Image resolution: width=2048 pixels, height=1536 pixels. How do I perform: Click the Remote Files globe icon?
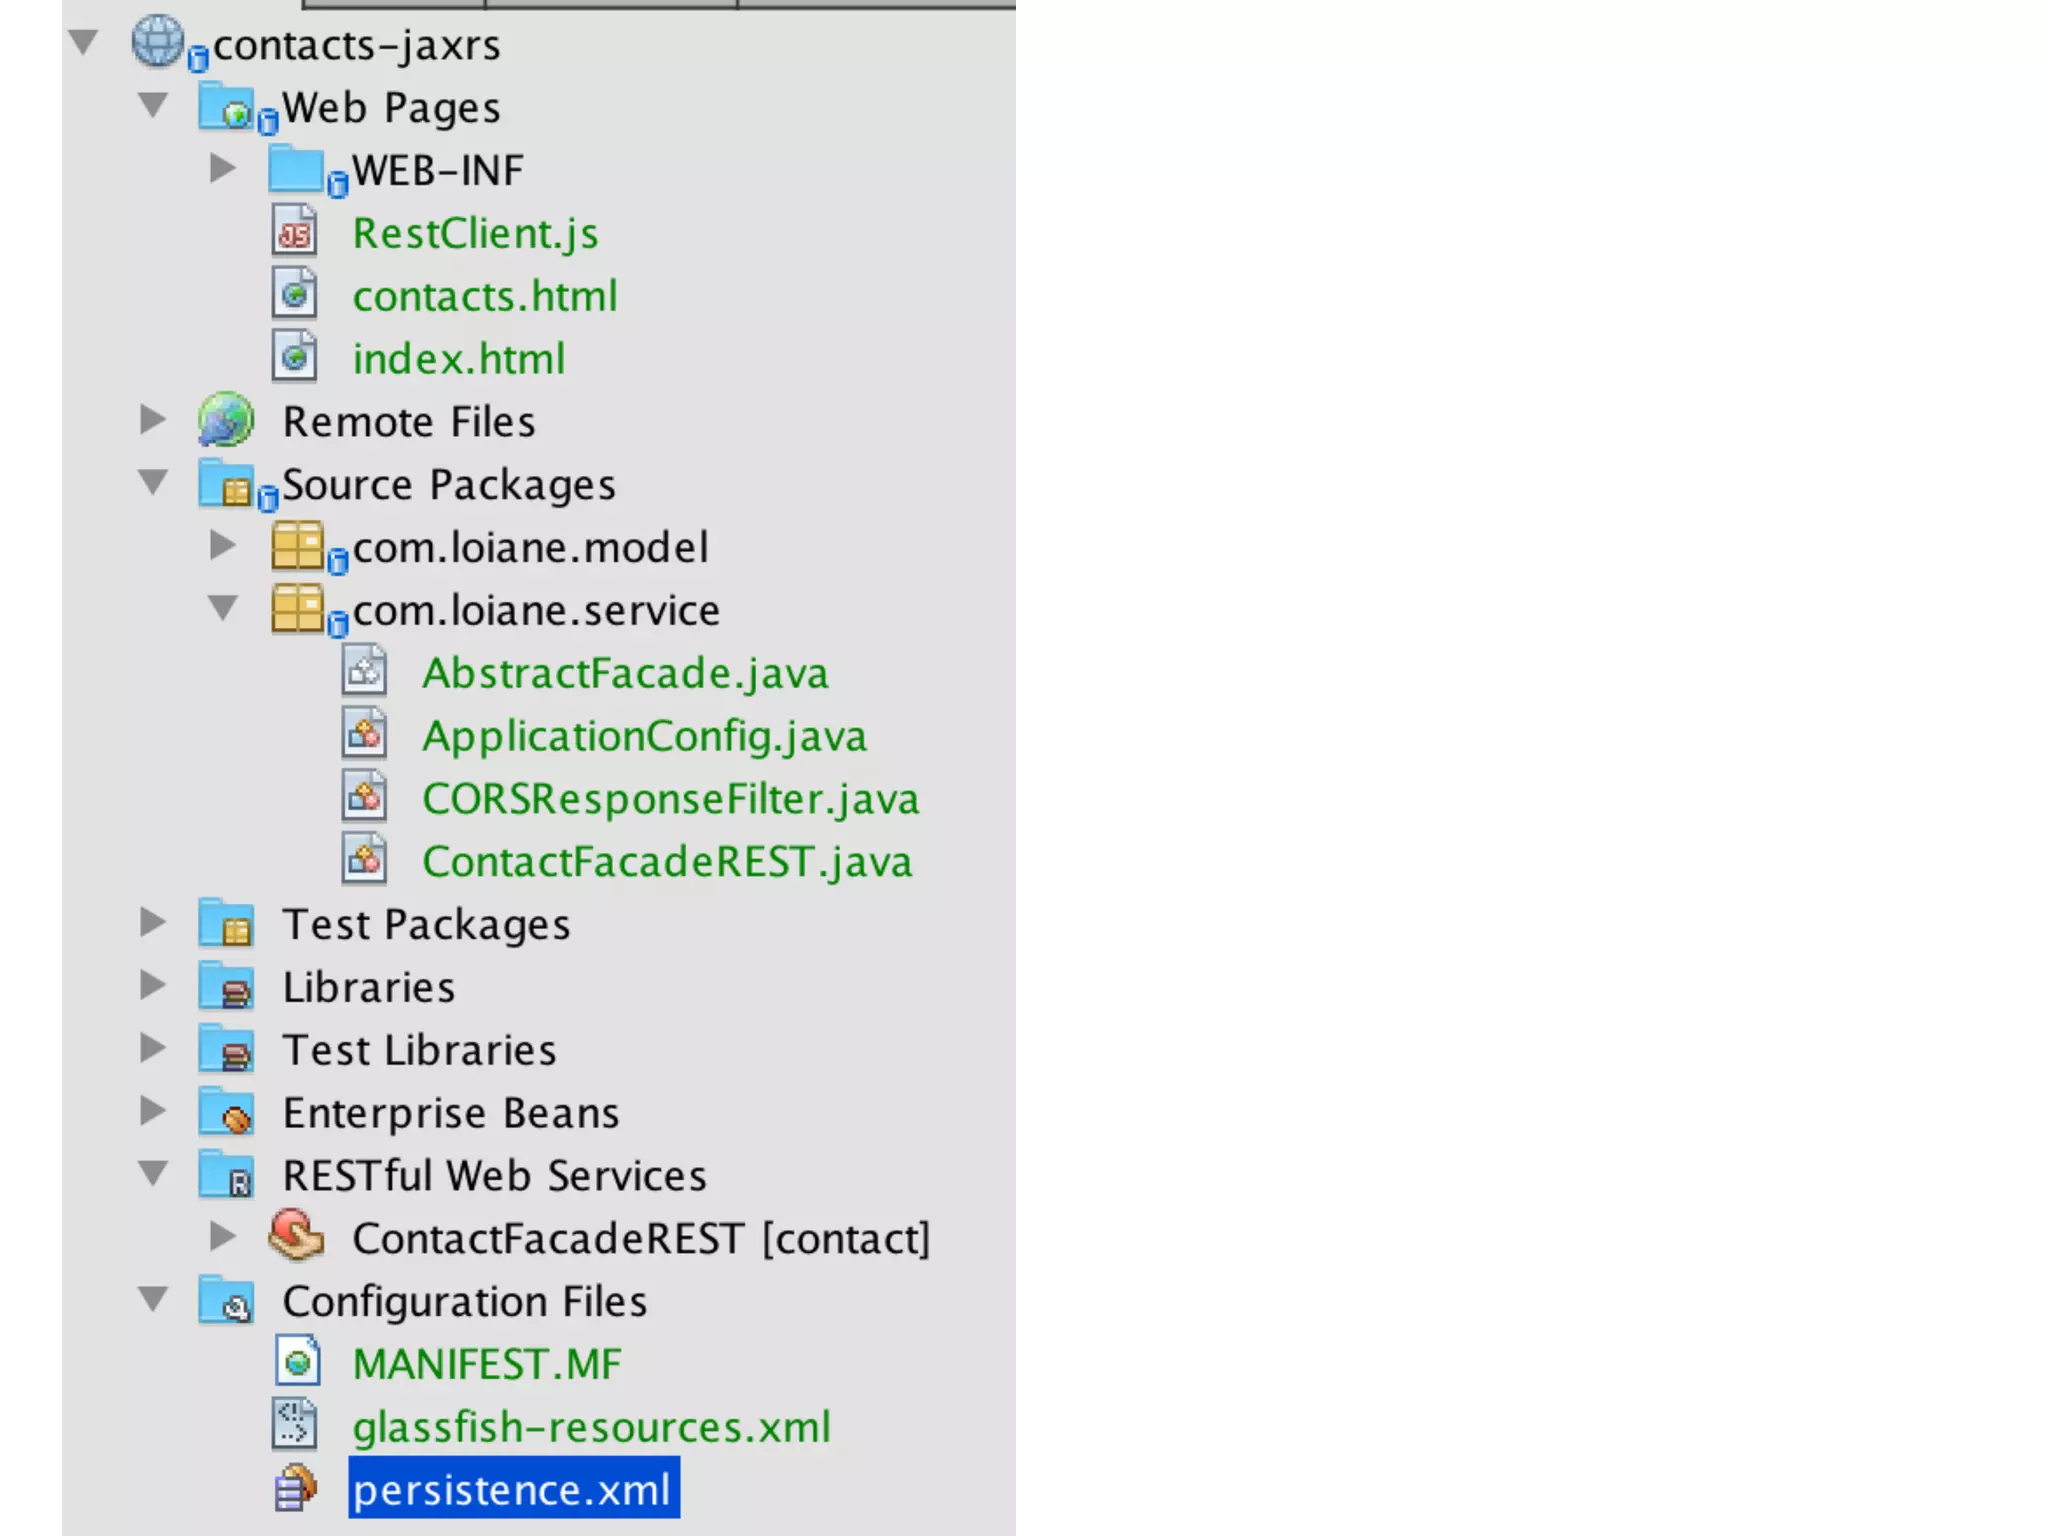point(226,420)
